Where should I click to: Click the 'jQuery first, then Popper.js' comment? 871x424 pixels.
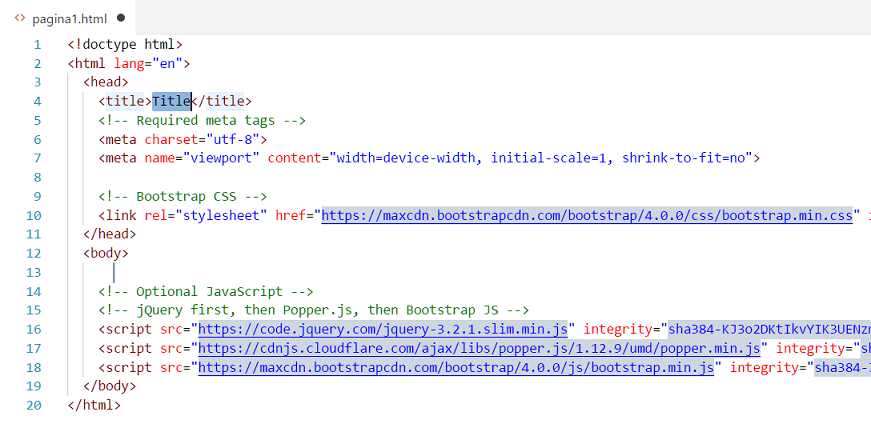pos(313,310)
